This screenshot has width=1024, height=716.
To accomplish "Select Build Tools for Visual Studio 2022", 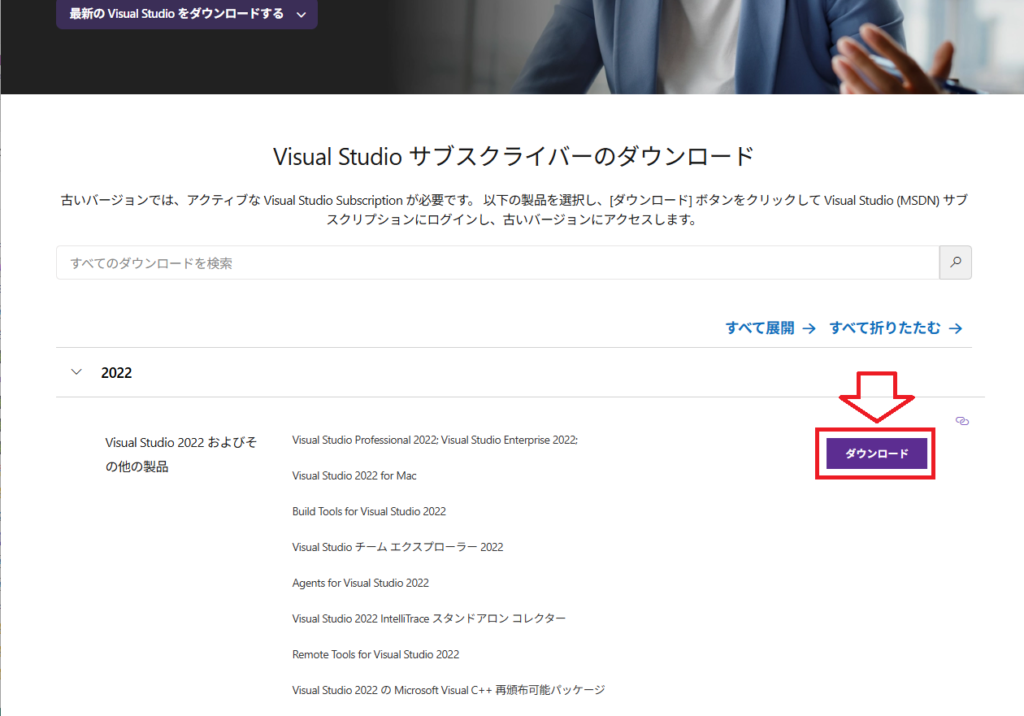I will 369,512.
